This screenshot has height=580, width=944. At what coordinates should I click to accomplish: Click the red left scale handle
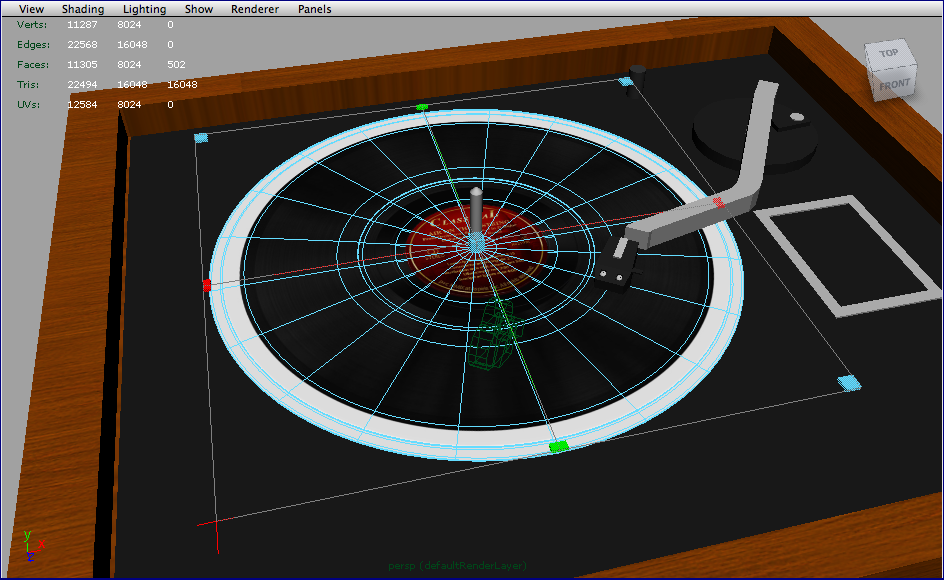pyautogui.click(x=209, y=284)
